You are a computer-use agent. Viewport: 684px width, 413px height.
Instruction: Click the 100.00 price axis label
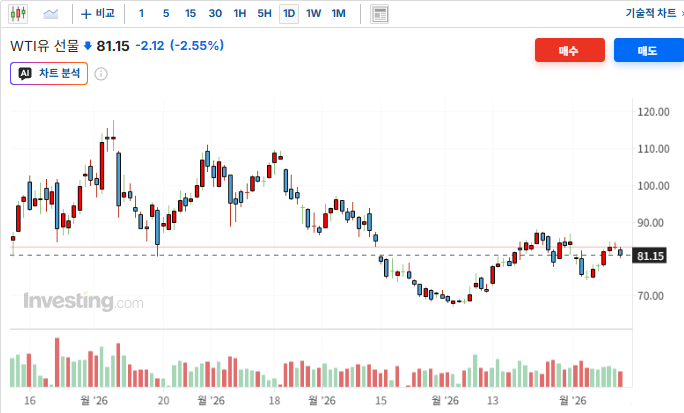[x=653, y=186]
